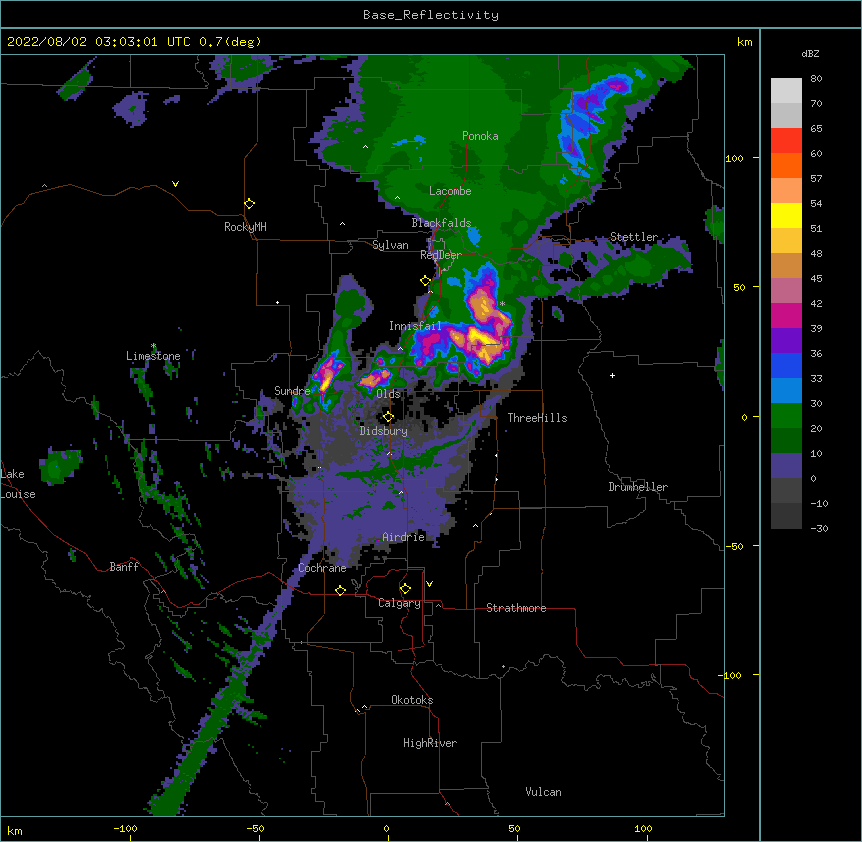
Task: Click the Blackfalds city label
Action: (x=441, y=223)
